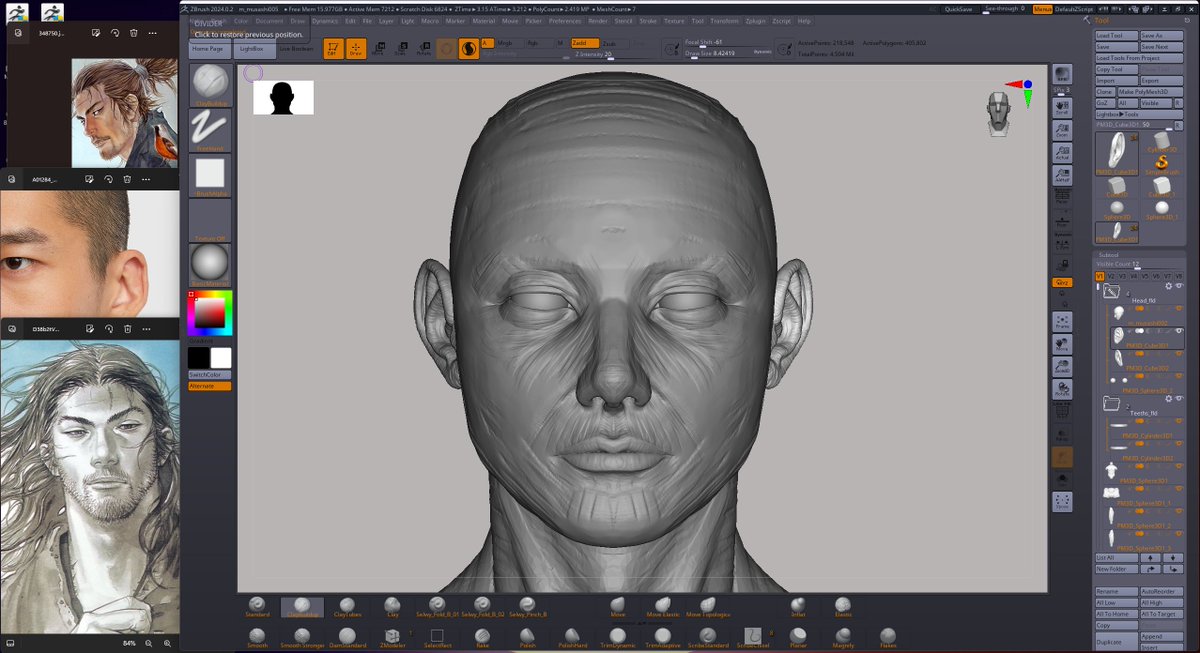Screen dimensions: 1200x653
Task: Adjust the Z Intensity slider
Action: 616,54
